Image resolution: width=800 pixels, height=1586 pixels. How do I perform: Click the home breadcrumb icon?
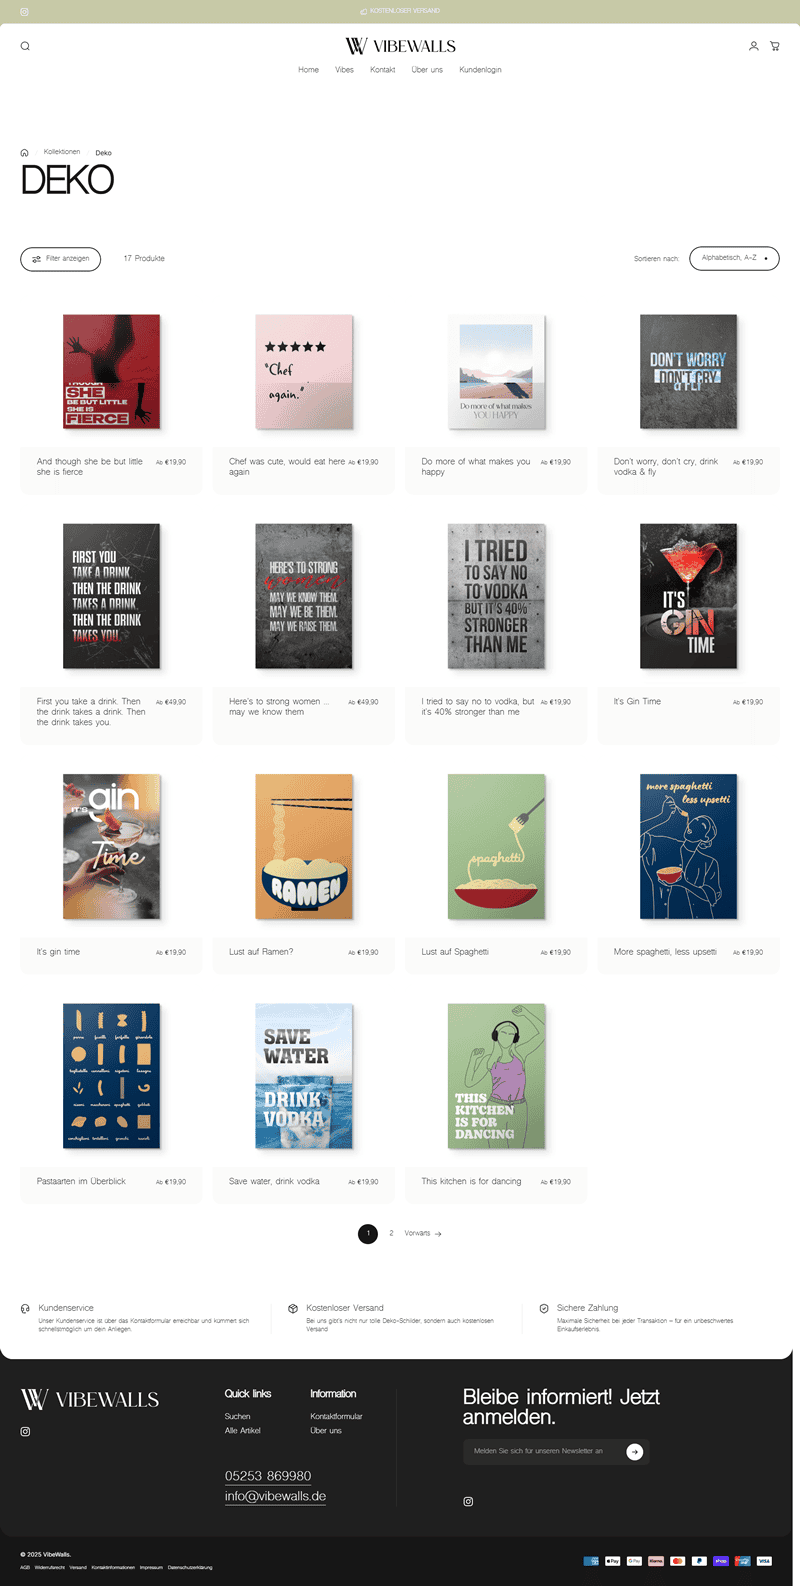[x=25, y=153]
